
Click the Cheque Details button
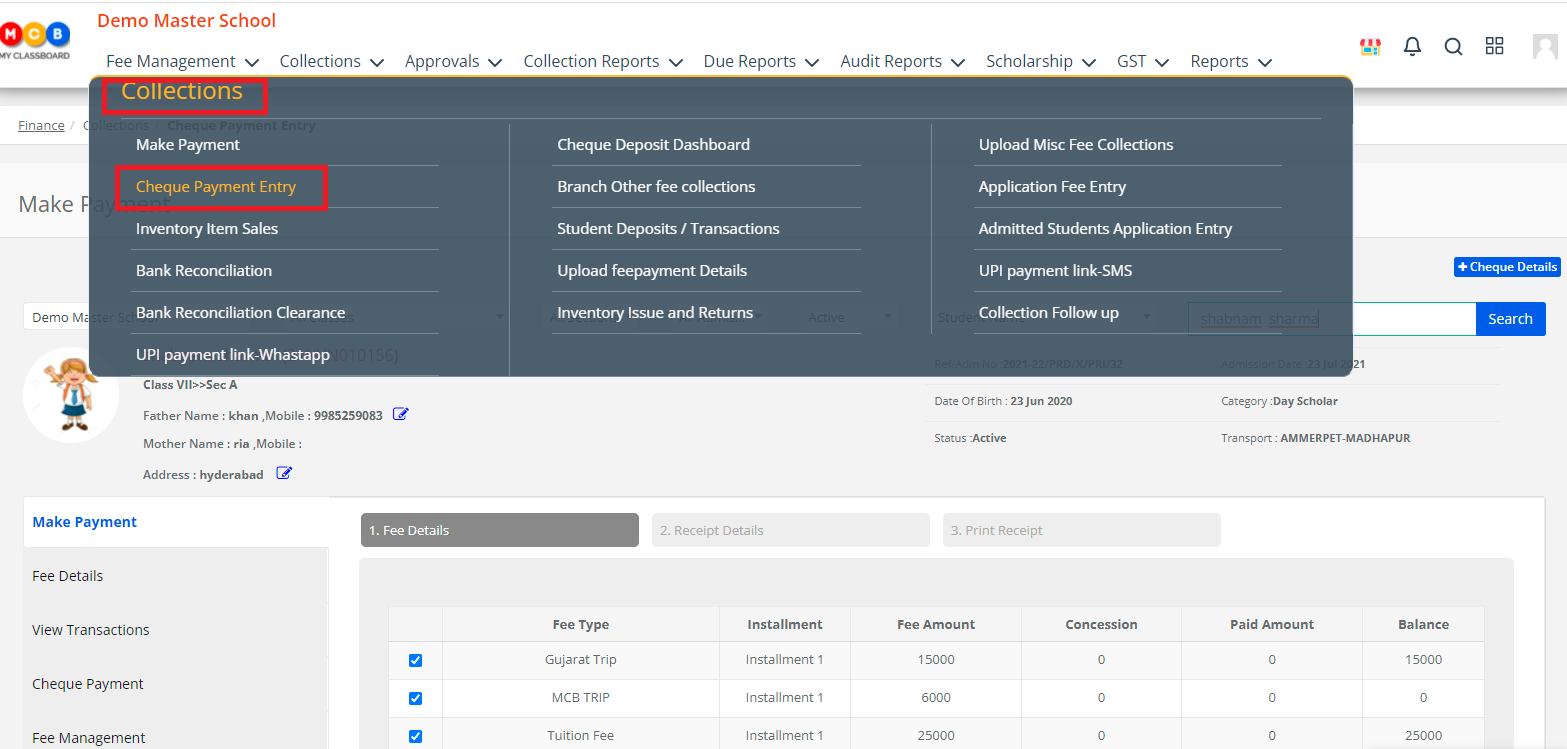tap(1507, 267)
